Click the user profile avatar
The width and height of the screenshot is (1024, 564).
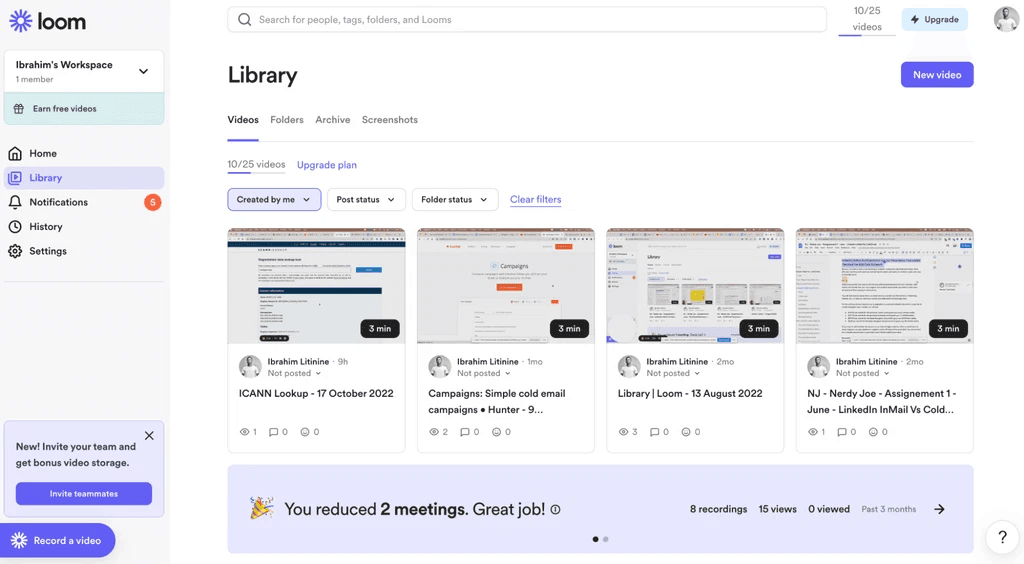point(1006,19)
